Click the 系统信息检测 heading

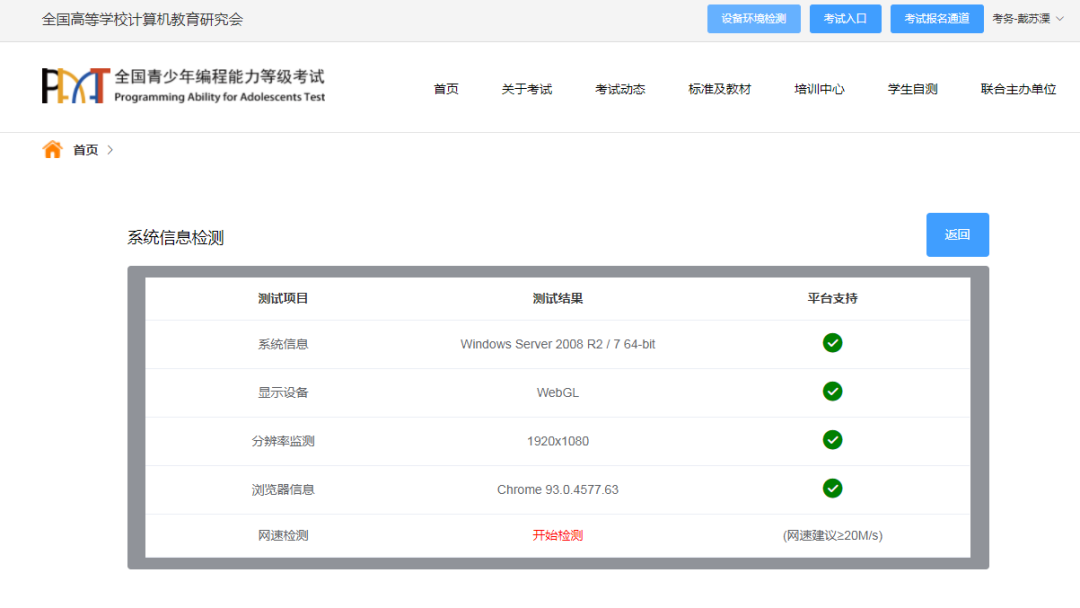pyautogui.click(x=176, y=238)
